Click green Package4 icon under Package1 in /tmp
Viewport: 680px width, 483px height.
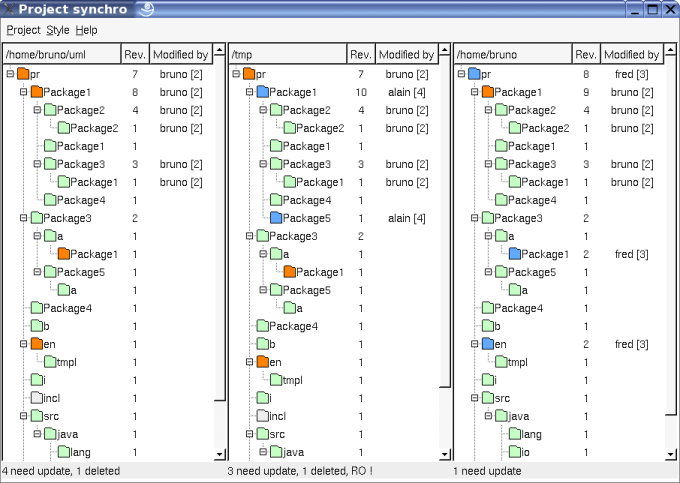pos(276,200)
